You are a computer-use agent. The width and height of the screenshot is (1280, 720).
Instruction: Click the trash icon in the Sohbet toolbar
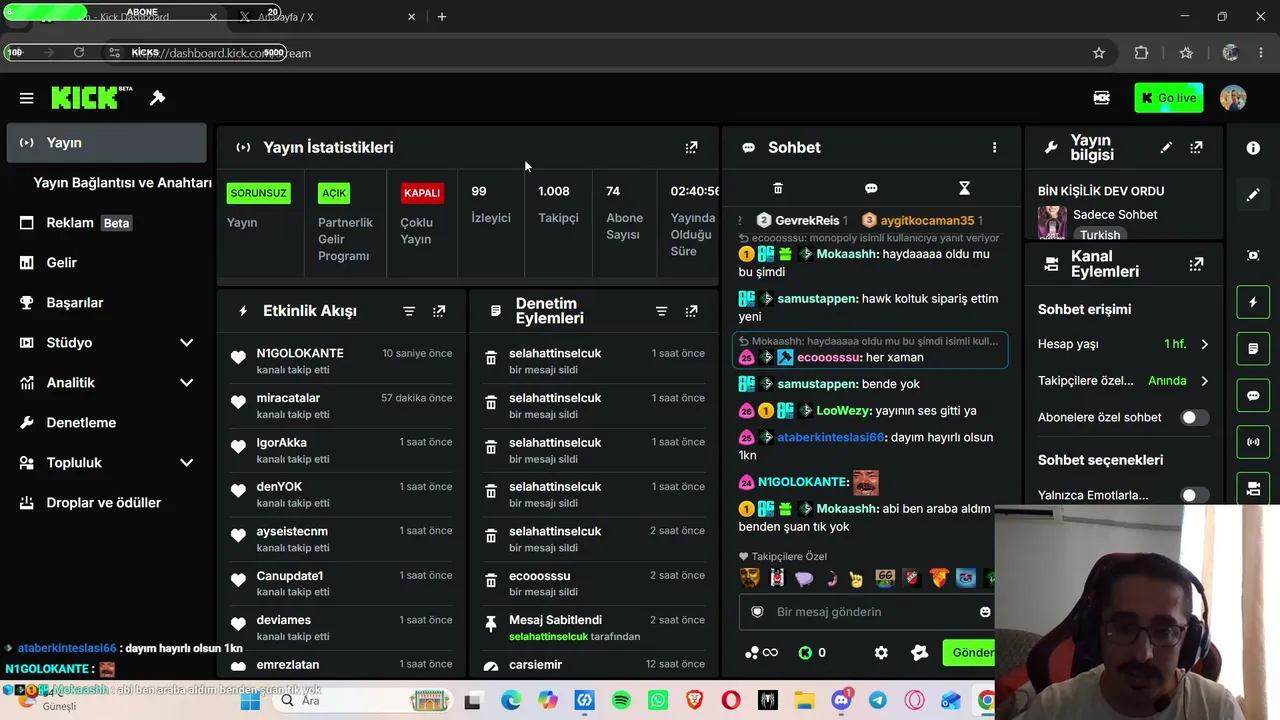[x=778, y=188]
